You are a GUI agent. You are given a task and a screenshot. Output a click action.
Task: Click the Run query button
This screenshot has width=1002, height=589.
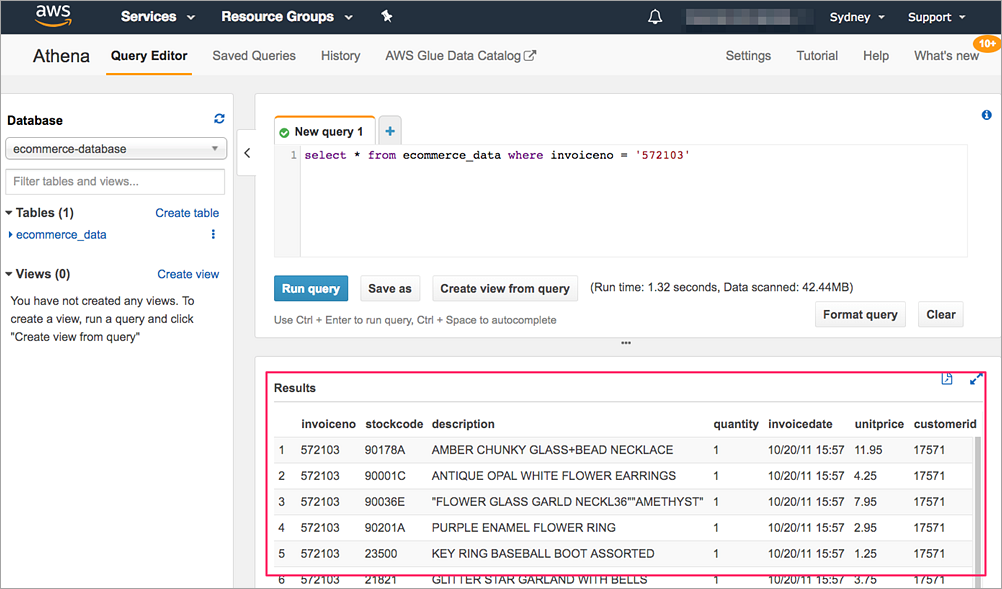[311, 289]
